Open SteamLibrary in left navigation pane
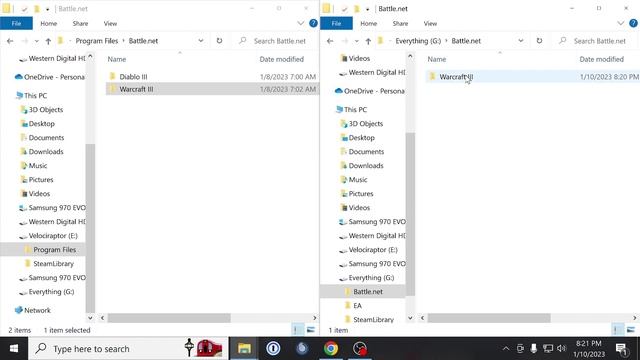Image resolution: width=640 pixels, height=360 pixels. (49, 264)
